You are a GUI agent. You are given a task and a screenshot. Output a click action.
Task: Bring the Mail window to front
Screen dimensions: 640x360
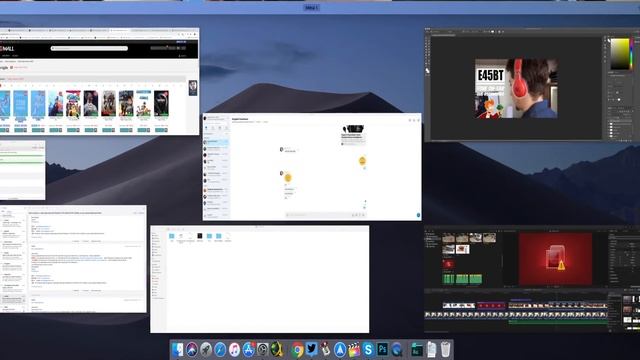tap(73, 259)
